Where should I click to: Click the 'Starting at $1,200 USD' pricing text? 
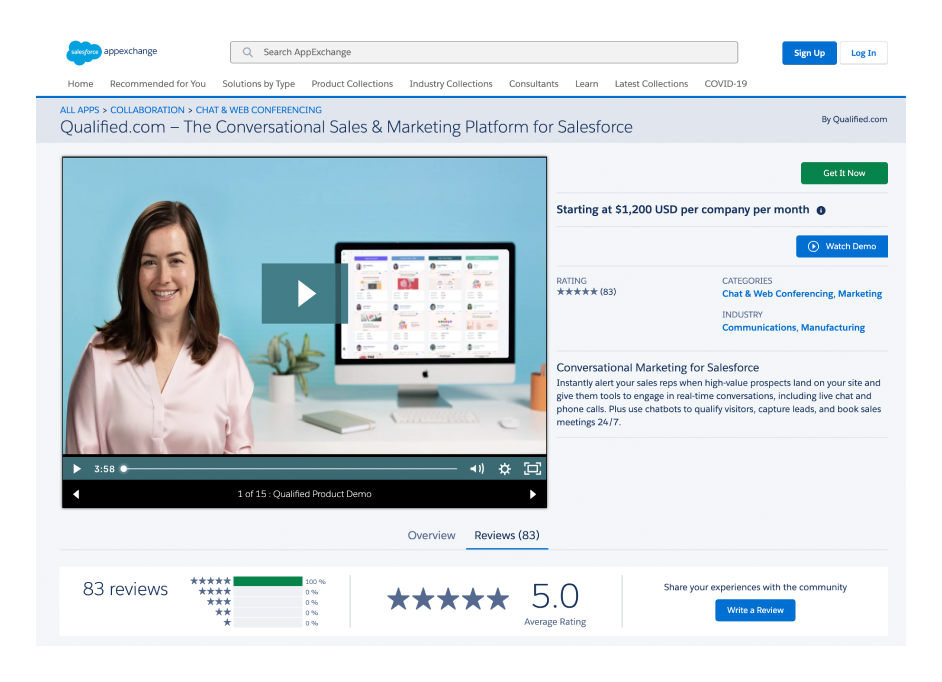click(682, 210)
